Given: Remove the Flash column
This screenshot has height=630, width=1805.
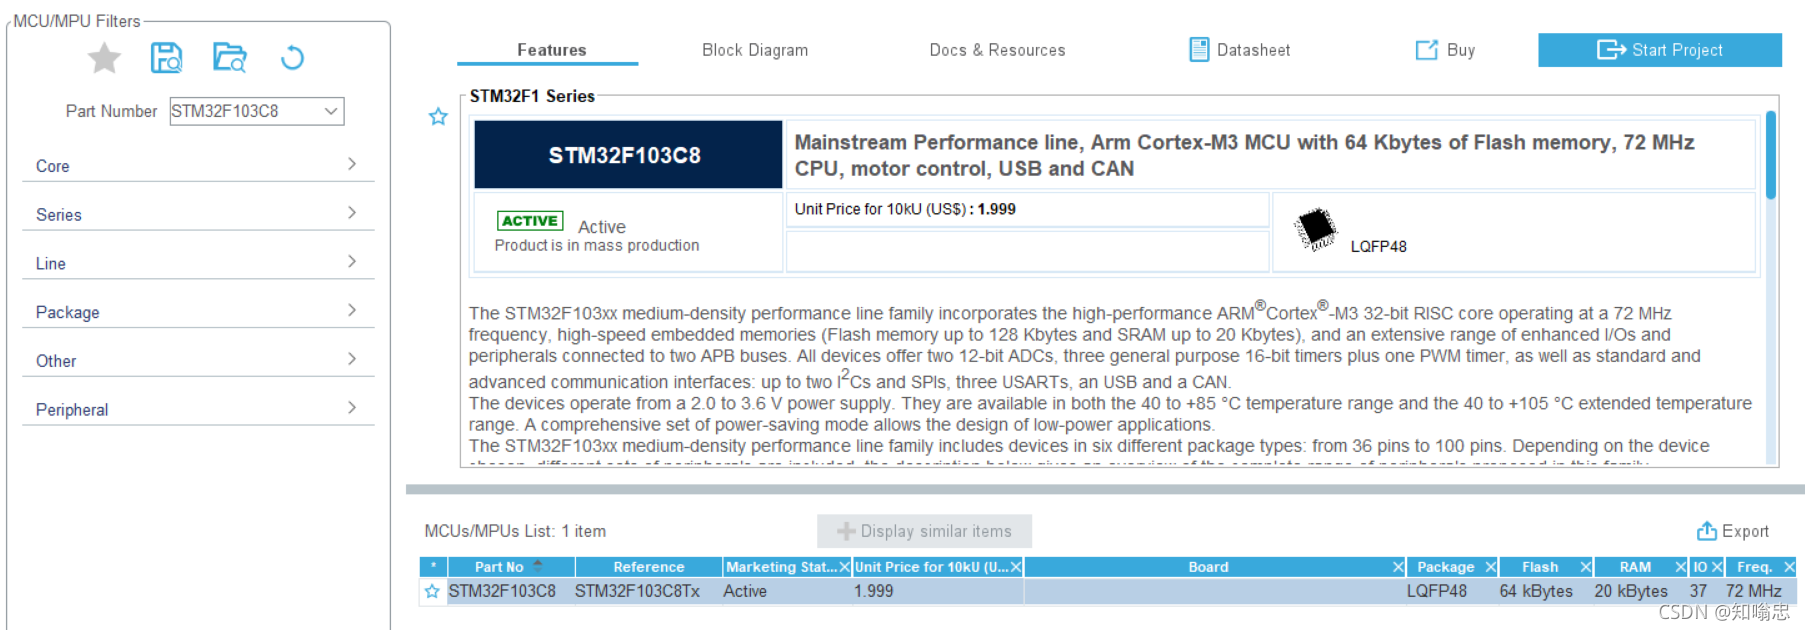Looking at the screenshot, I should pos(1585,567).
